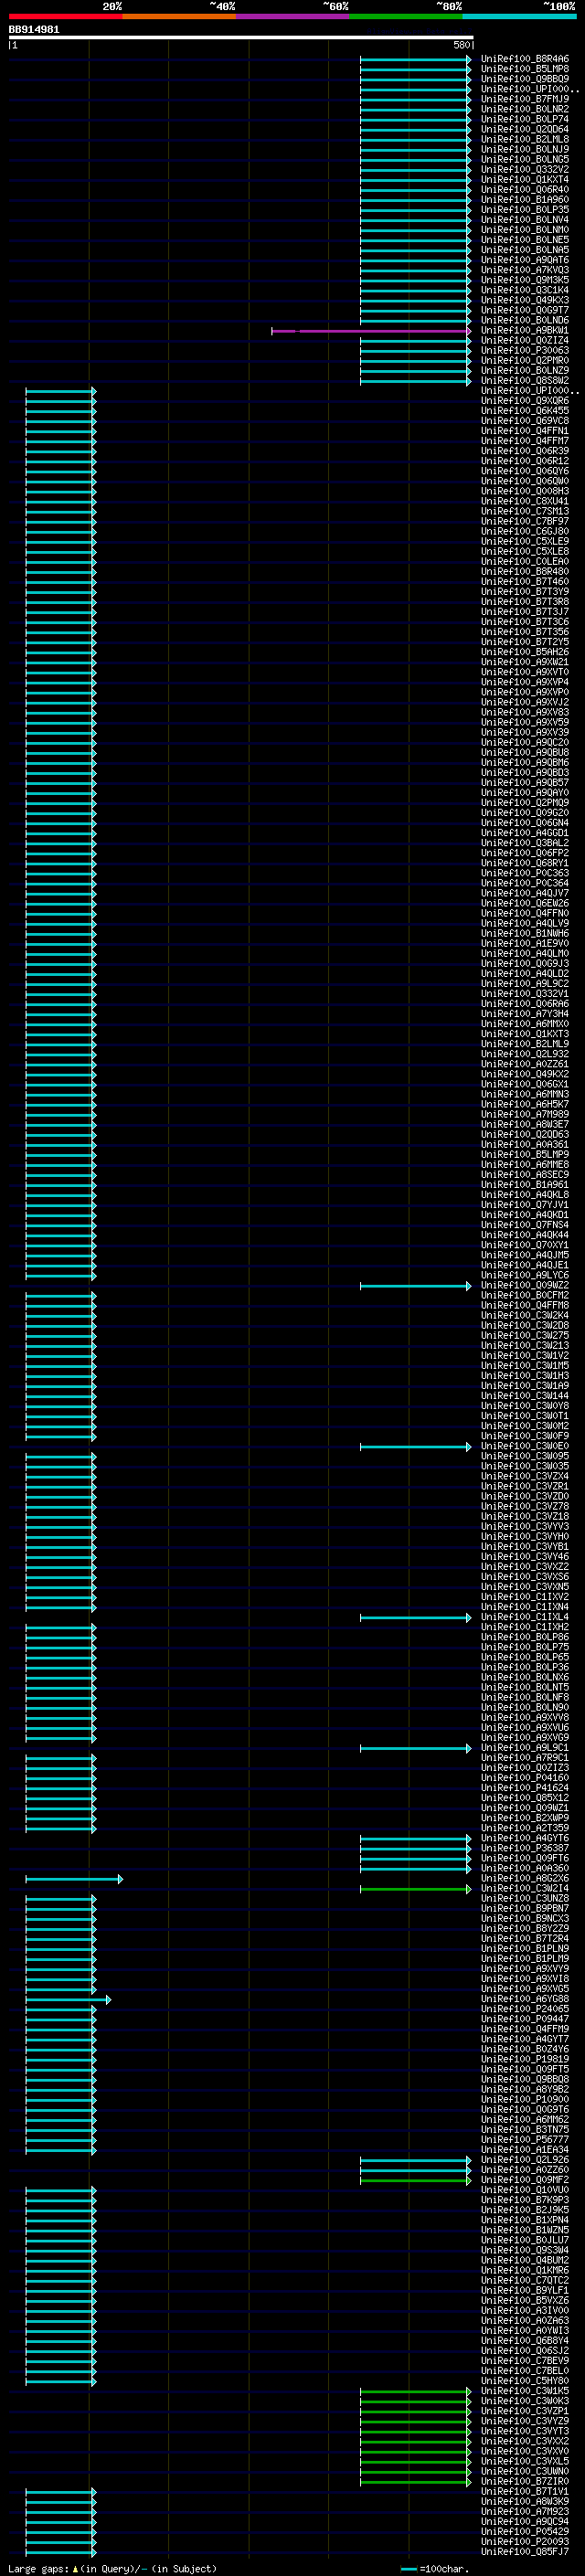Click the purple alignment bar for UniRef100_A9BKW1
585x2576 pixels.
coord(371,331)
